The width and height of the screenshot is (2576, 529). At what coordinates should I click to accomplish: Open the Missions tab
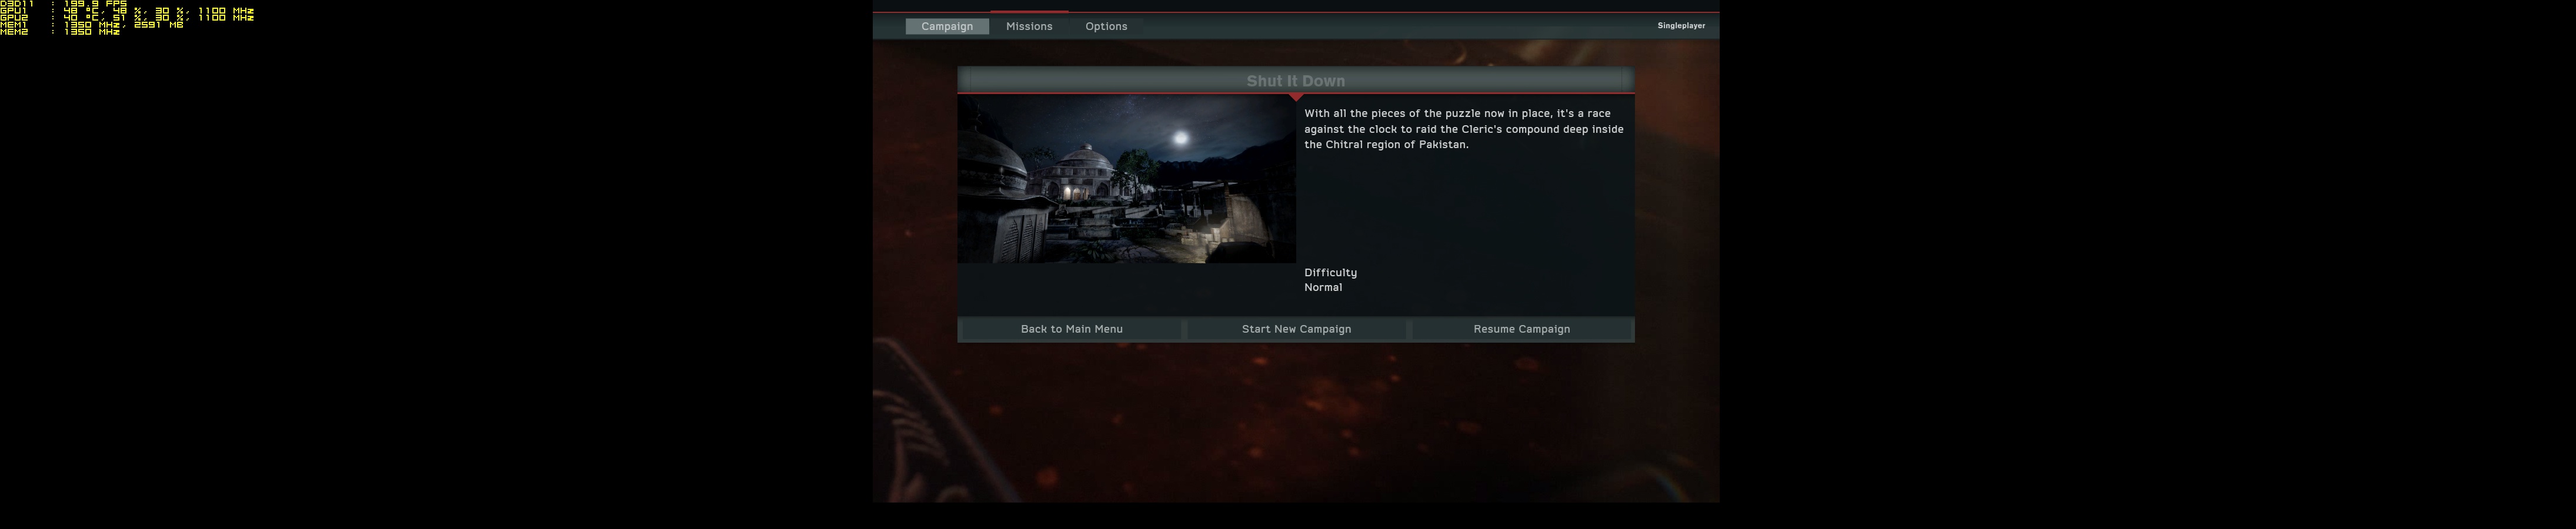(x=1029, y=26)
